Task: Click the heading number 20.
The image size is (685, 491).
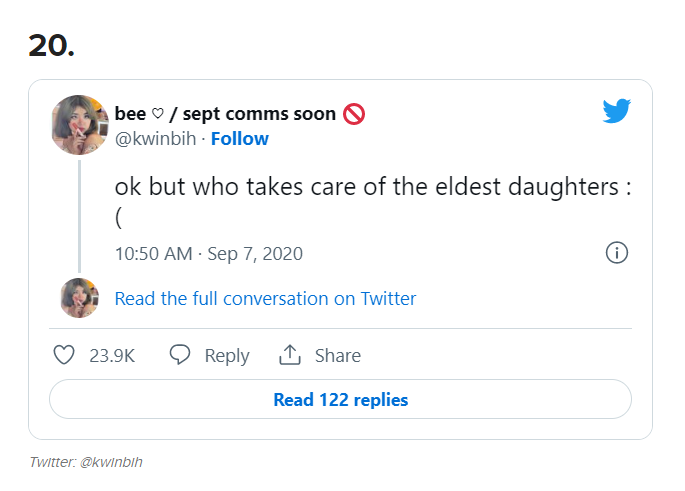Action: tap(51, 45)
